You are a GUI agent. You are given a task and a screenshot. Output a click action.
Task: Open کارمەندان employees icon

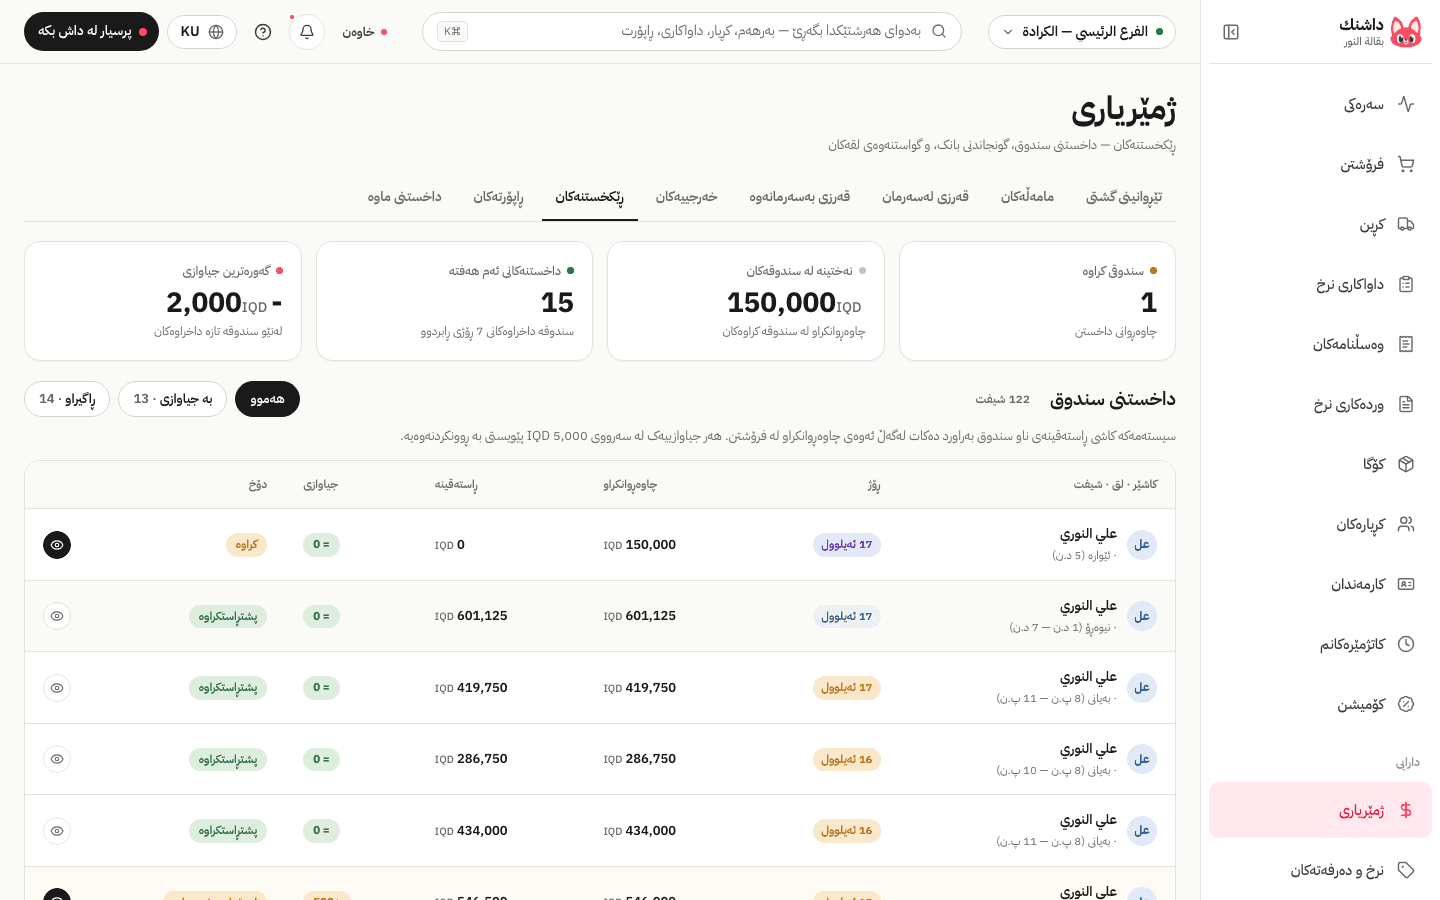(1406, 584)
